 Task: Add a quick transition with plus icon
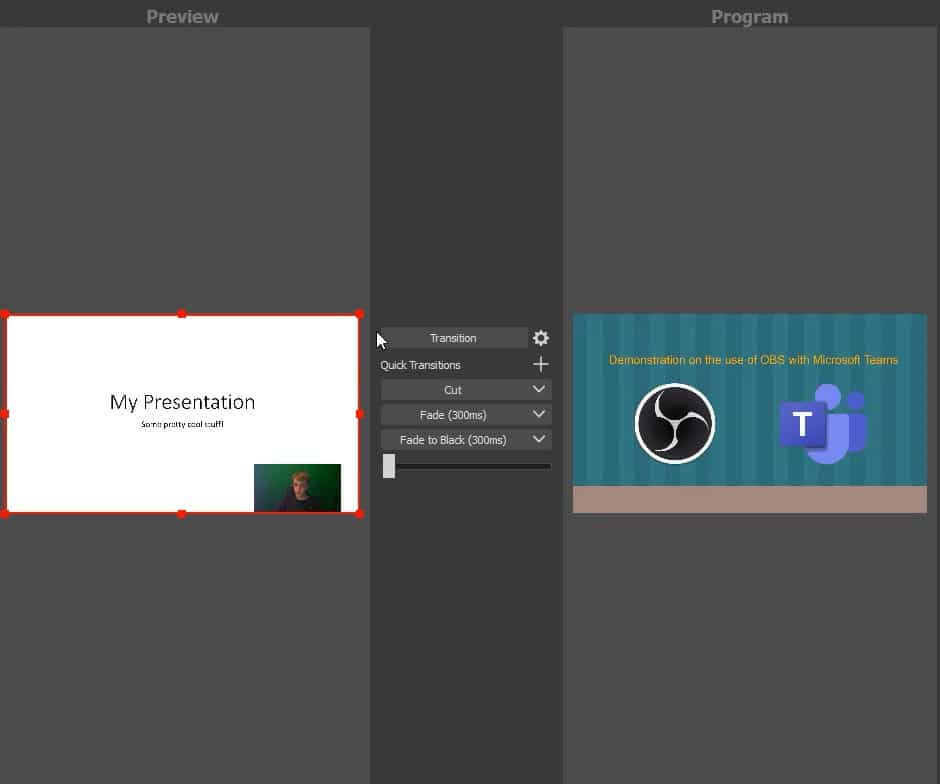(x=541, y=364)
